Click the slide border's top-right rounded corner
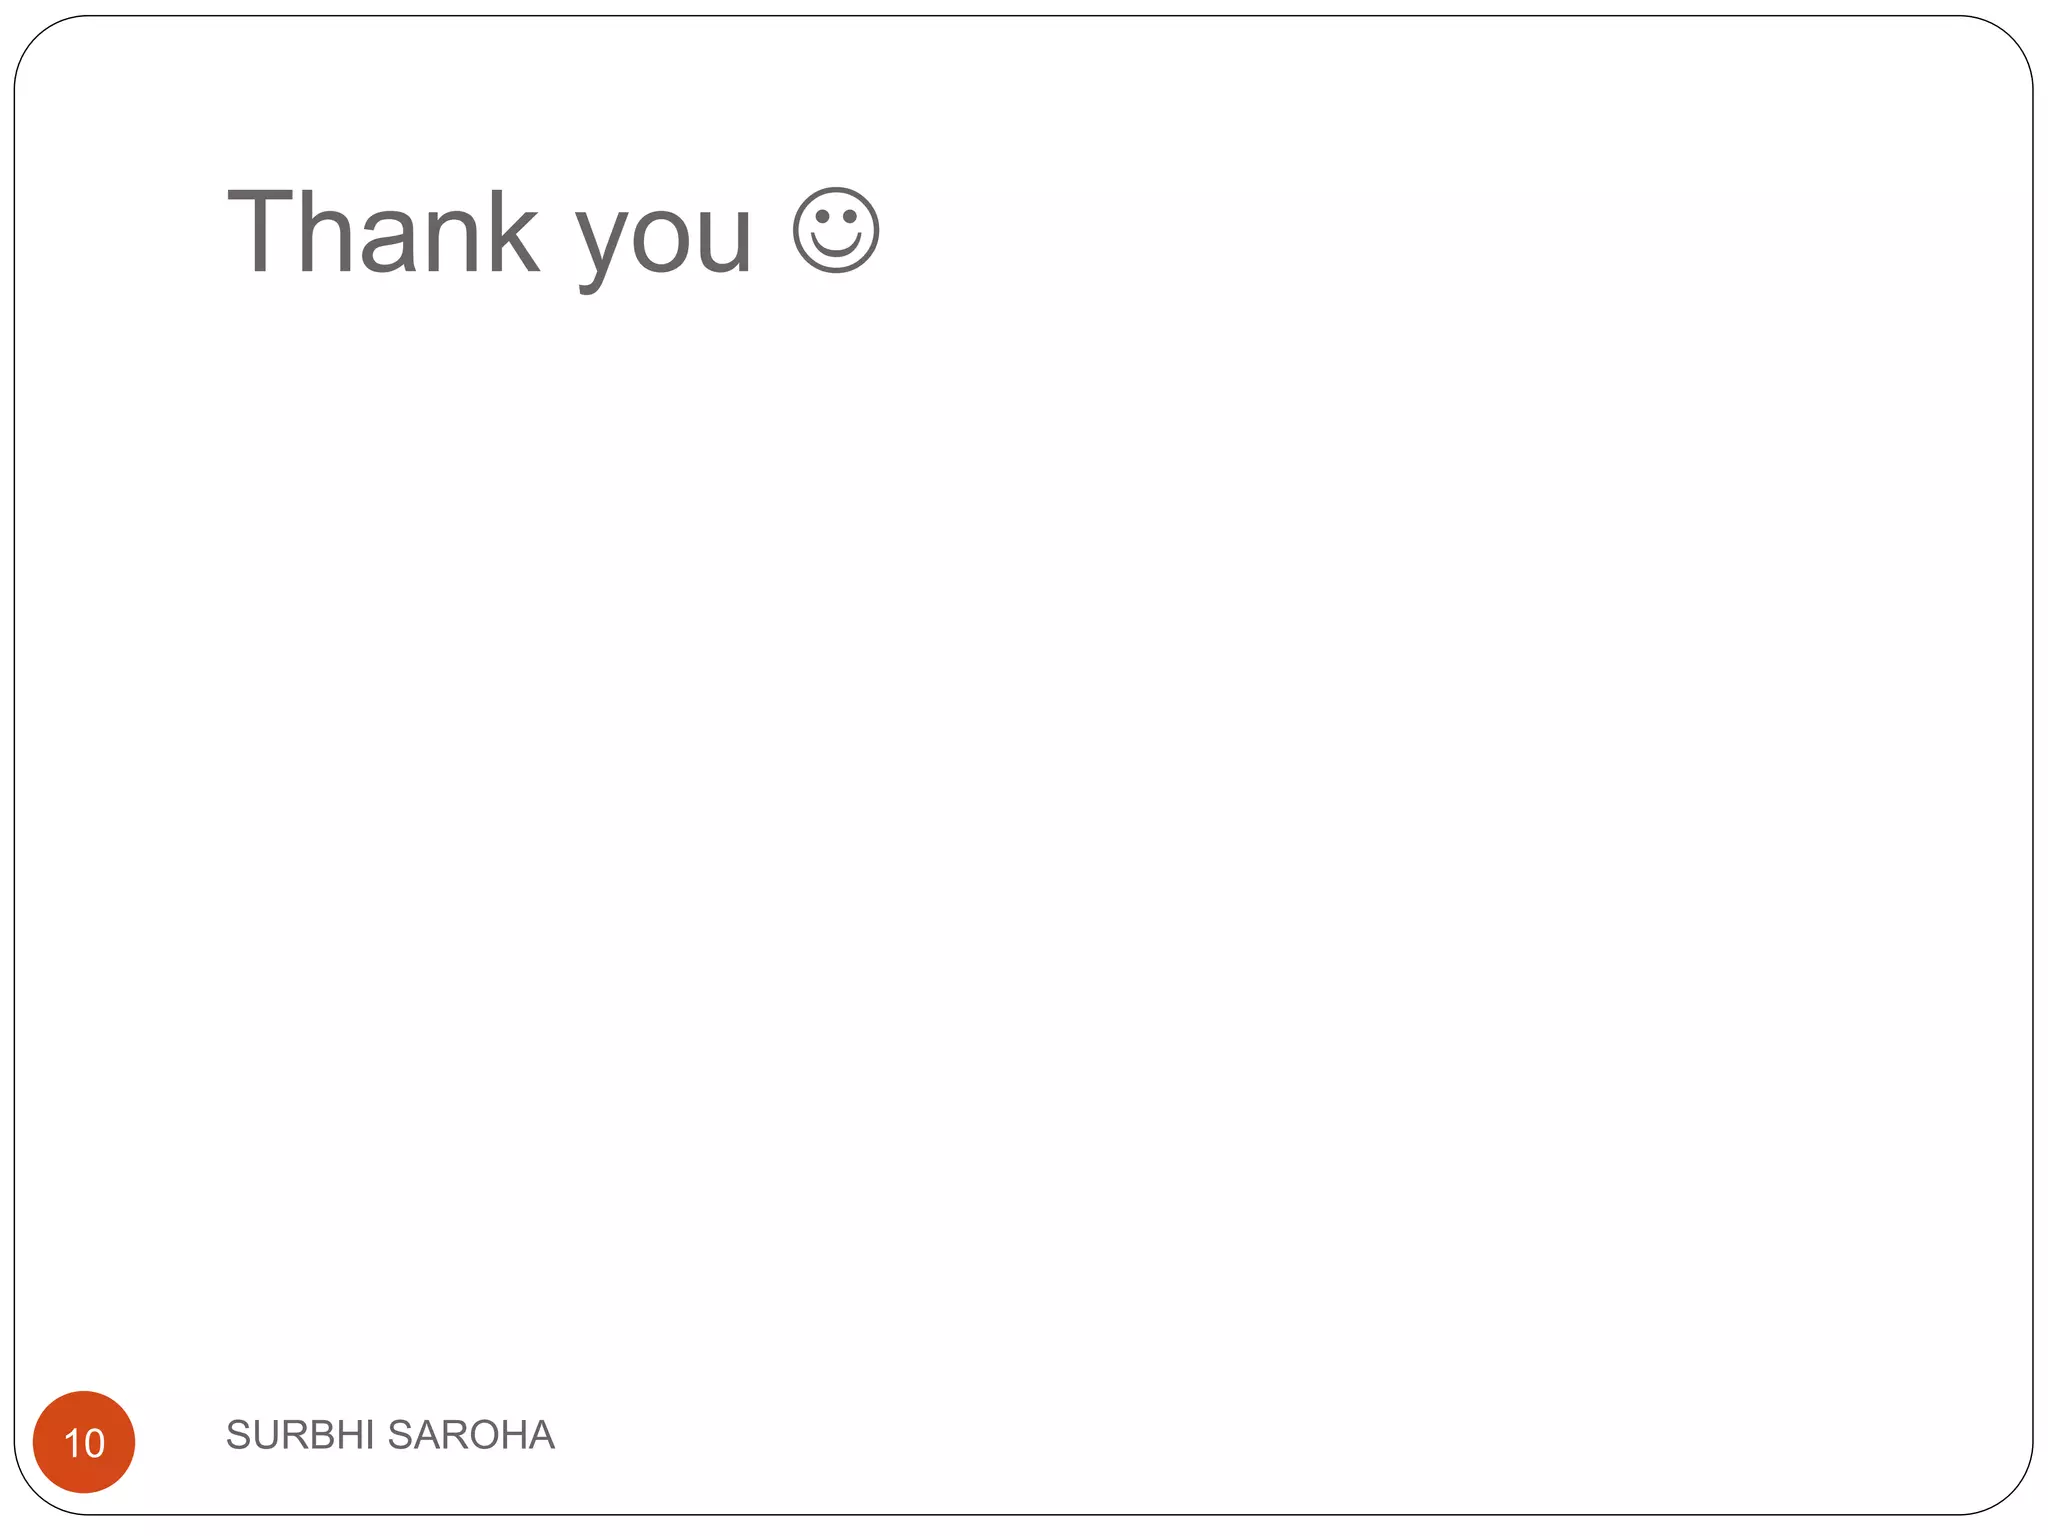 2008,40
